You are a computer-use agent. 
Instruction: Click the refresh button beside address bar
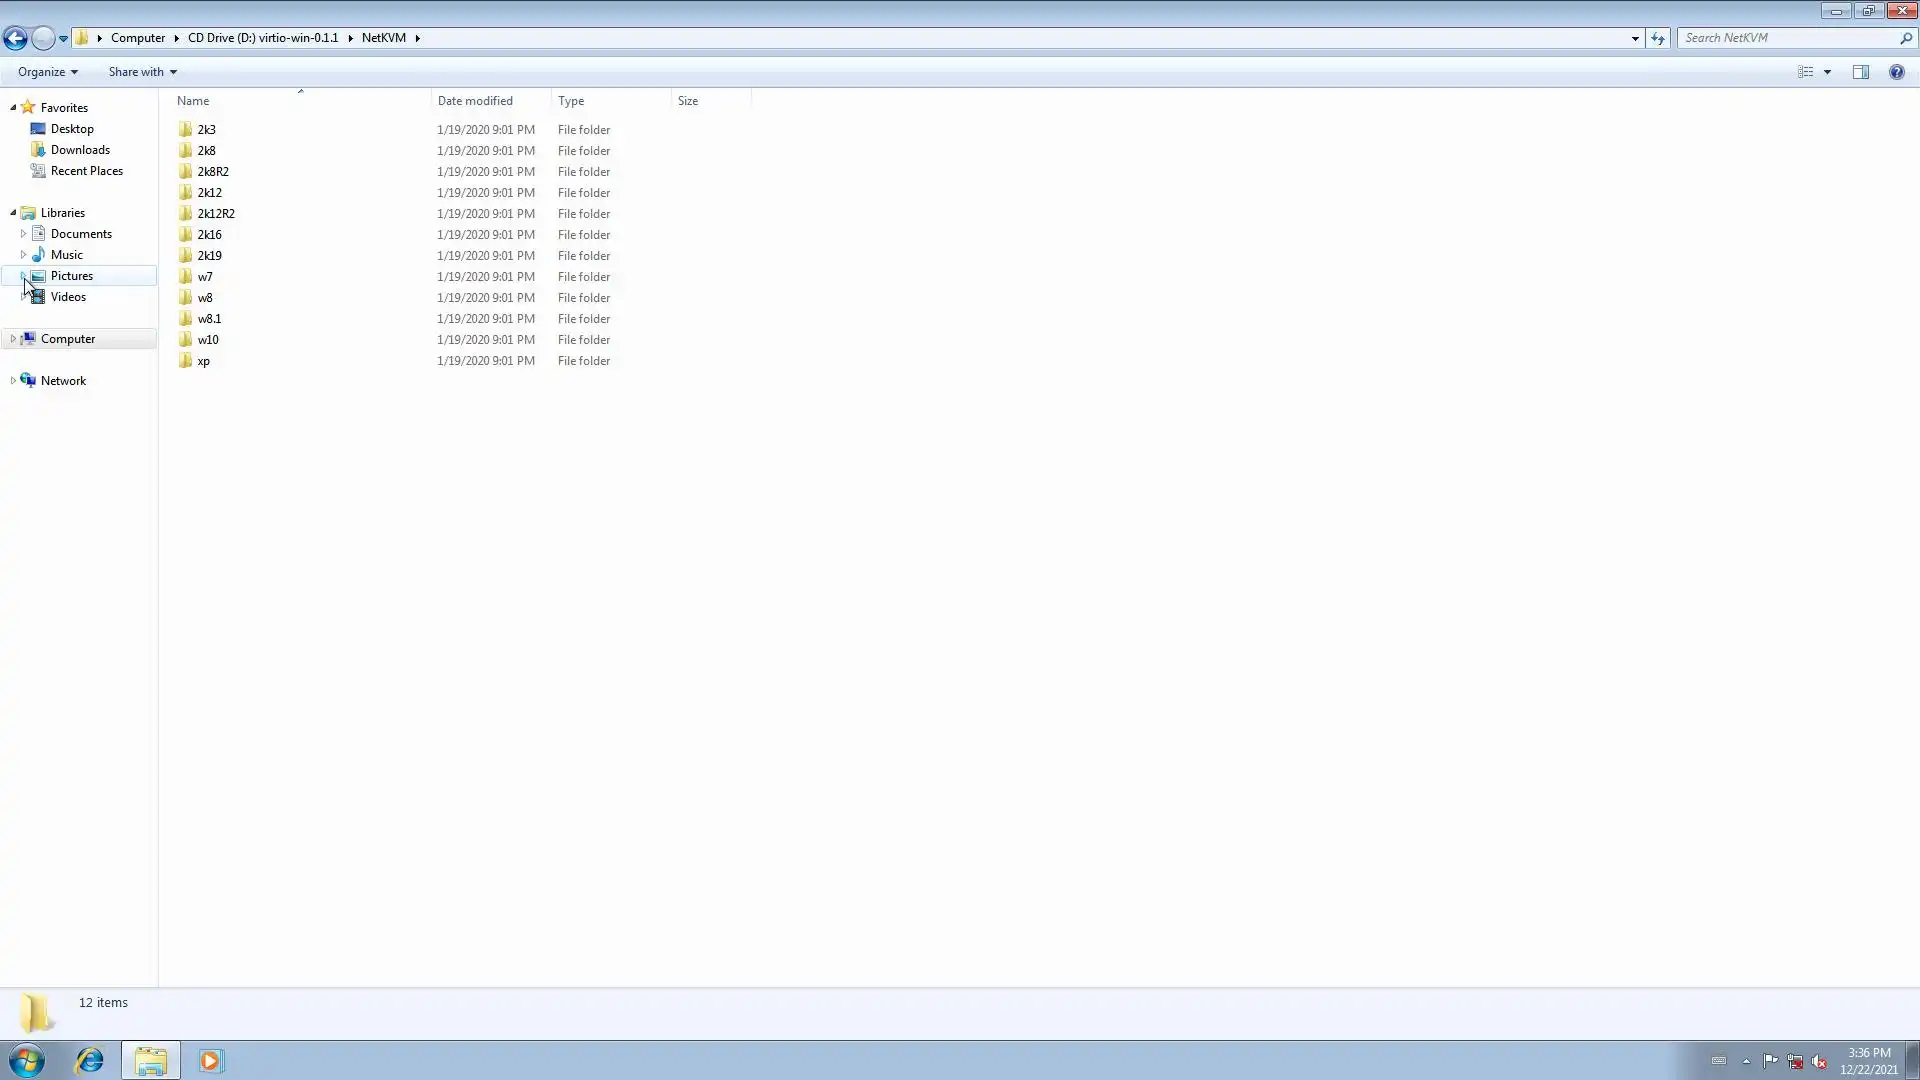(1658, 38)
